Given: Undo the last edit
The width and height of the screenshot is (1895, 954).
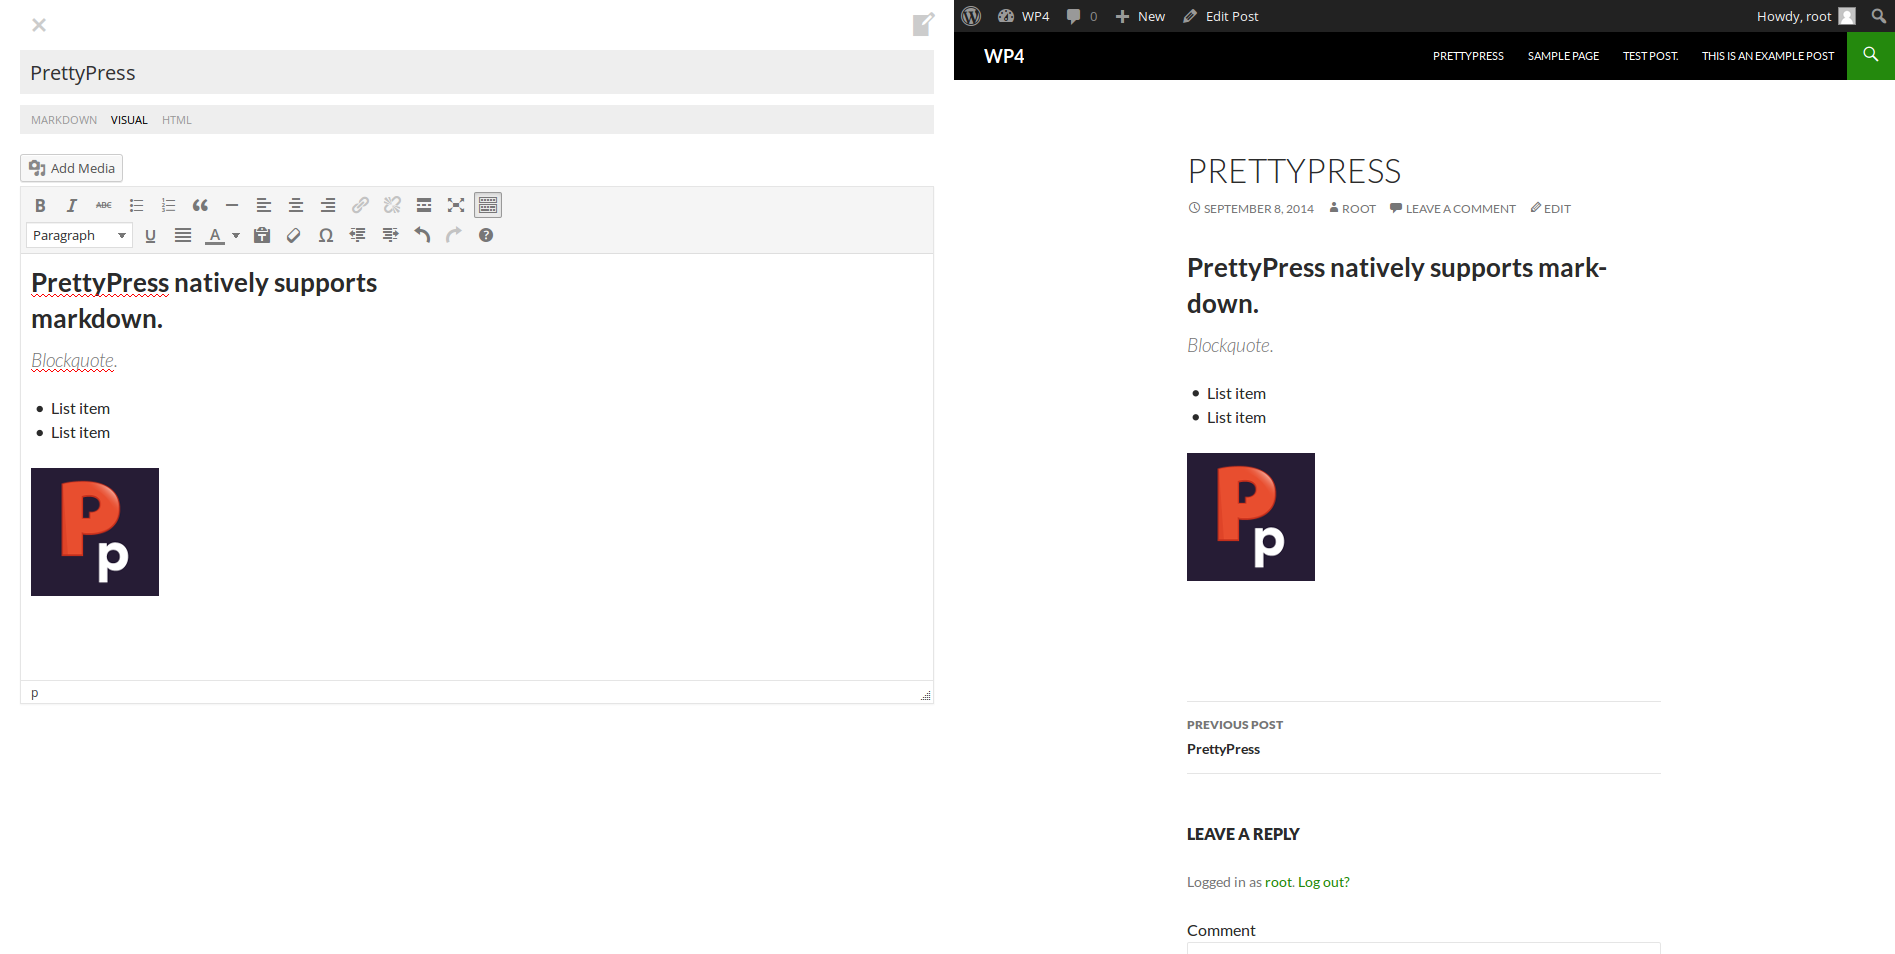Looking at the screenshot, I should (422, 235).
